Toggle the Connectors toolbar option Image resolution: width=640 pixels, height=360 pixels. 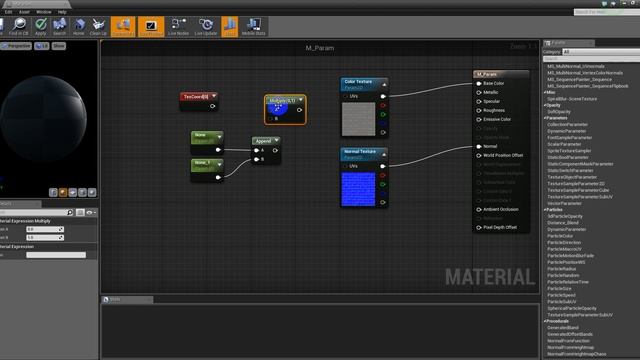[x=123, y=27]
